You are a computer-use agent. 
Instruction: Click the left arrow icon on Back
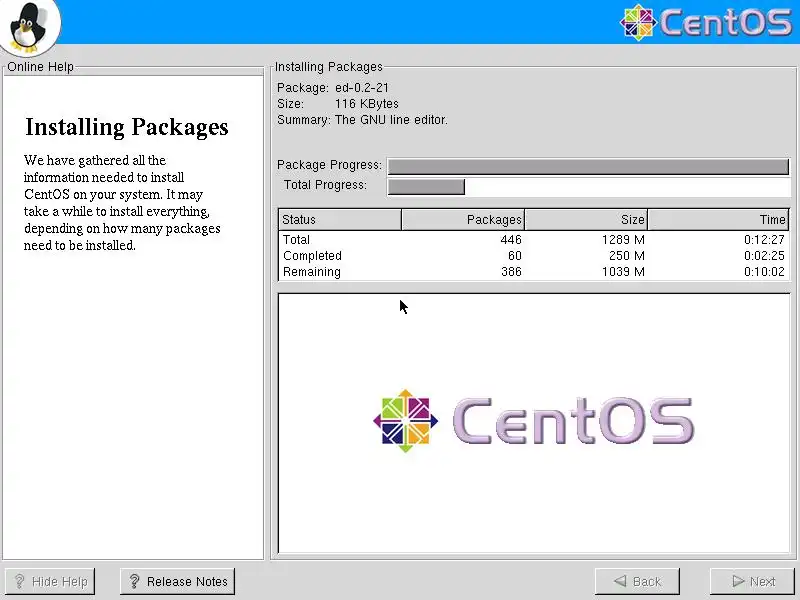click(620, 581)
